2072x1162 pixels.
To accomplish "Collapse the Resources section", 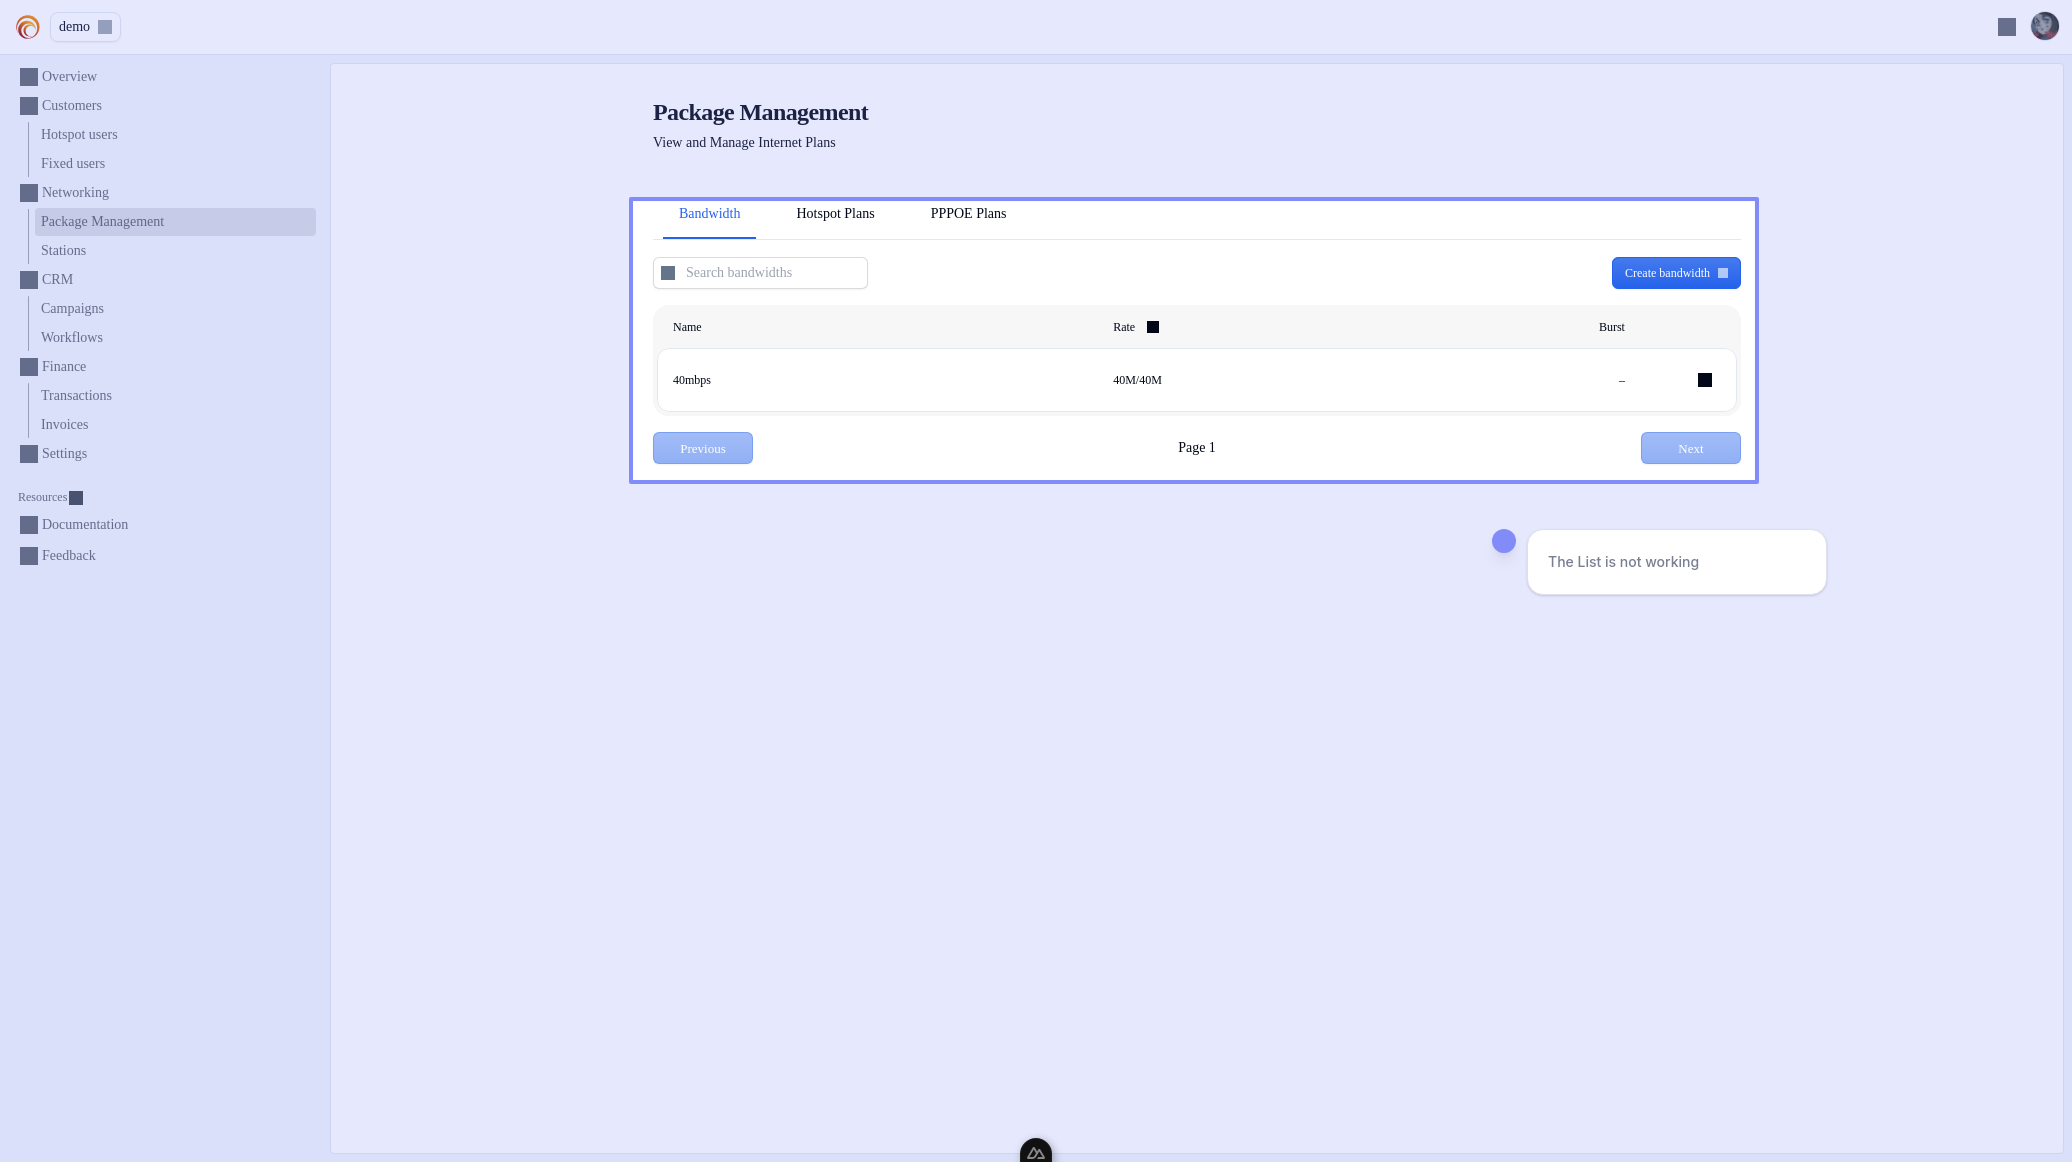I will tap(76, 498).
